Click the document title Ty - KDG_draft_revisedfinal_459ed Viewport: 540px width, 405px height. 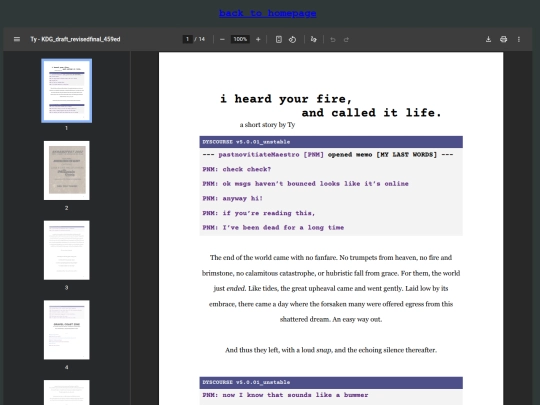[75, 39]
